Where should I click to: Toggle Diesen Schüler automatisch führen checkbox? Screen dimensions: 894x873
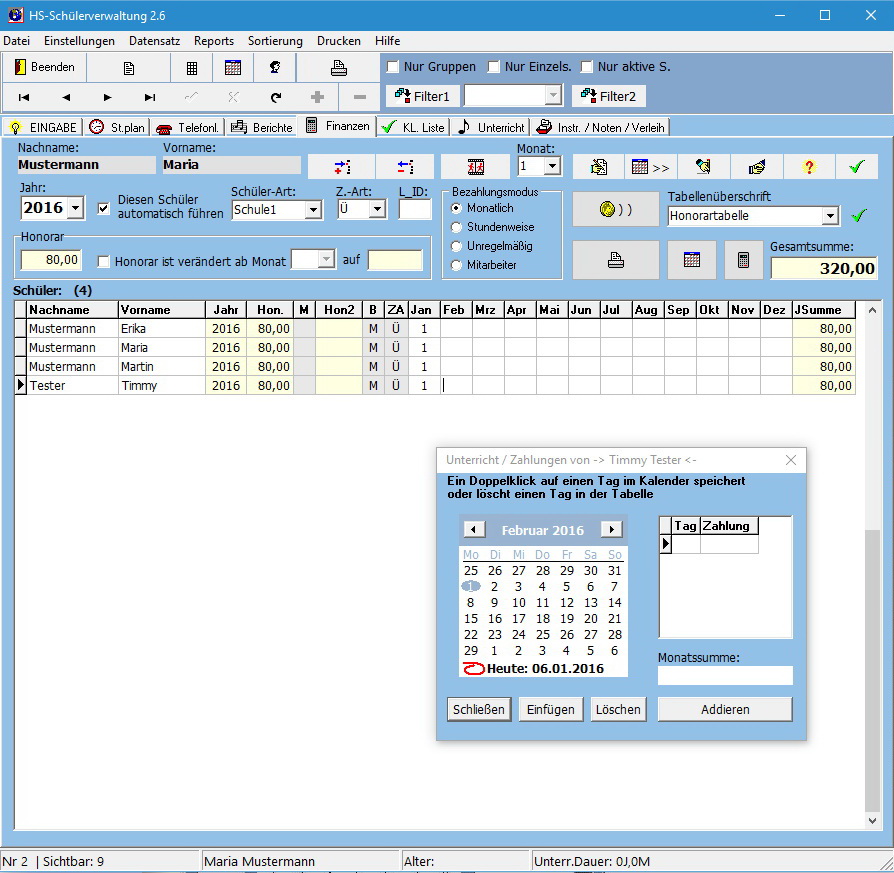[103, 208]
